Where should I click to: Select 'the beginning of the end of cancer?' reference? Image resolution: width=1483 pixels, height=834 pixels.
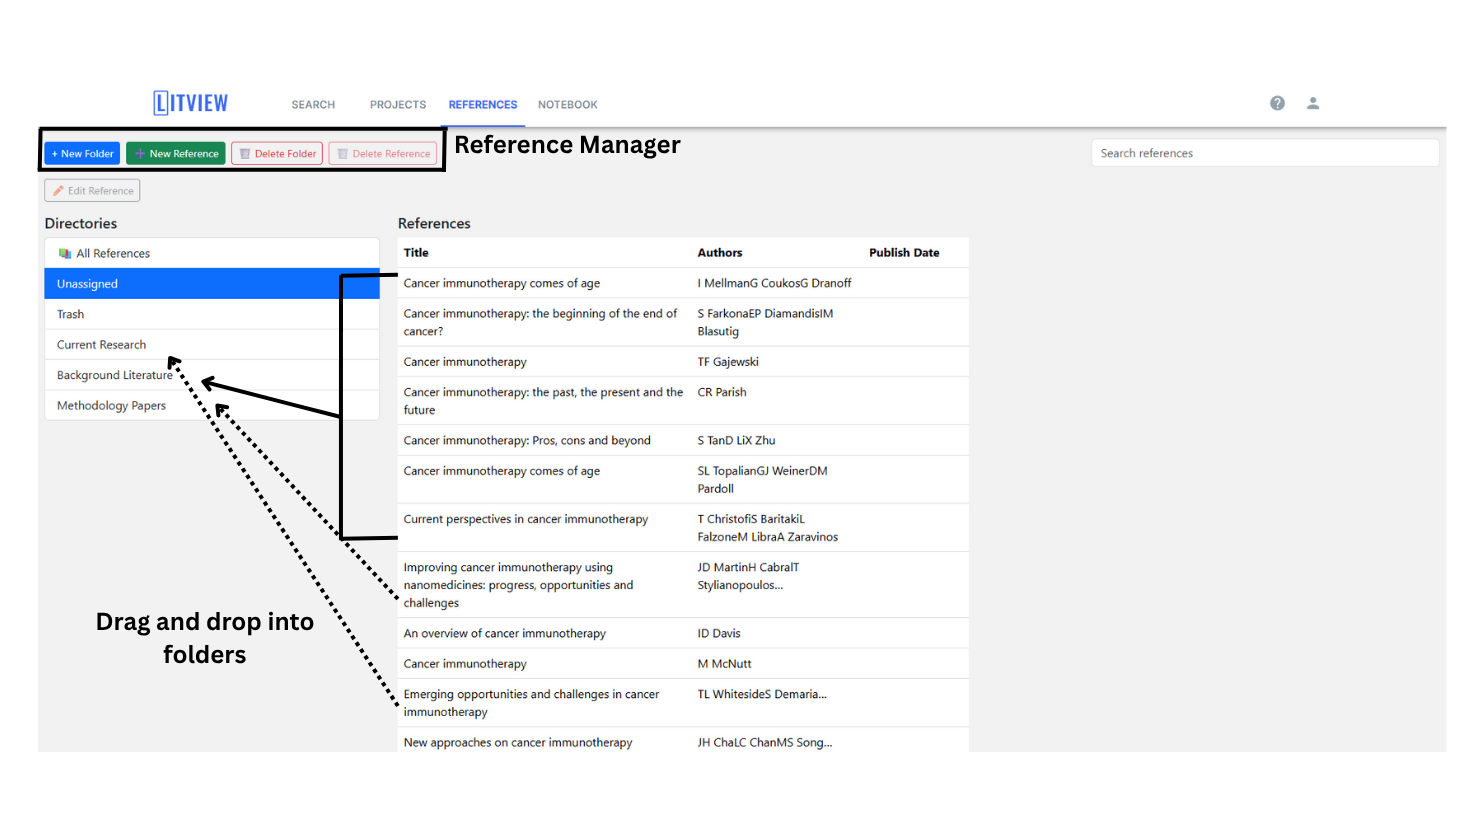683,322
